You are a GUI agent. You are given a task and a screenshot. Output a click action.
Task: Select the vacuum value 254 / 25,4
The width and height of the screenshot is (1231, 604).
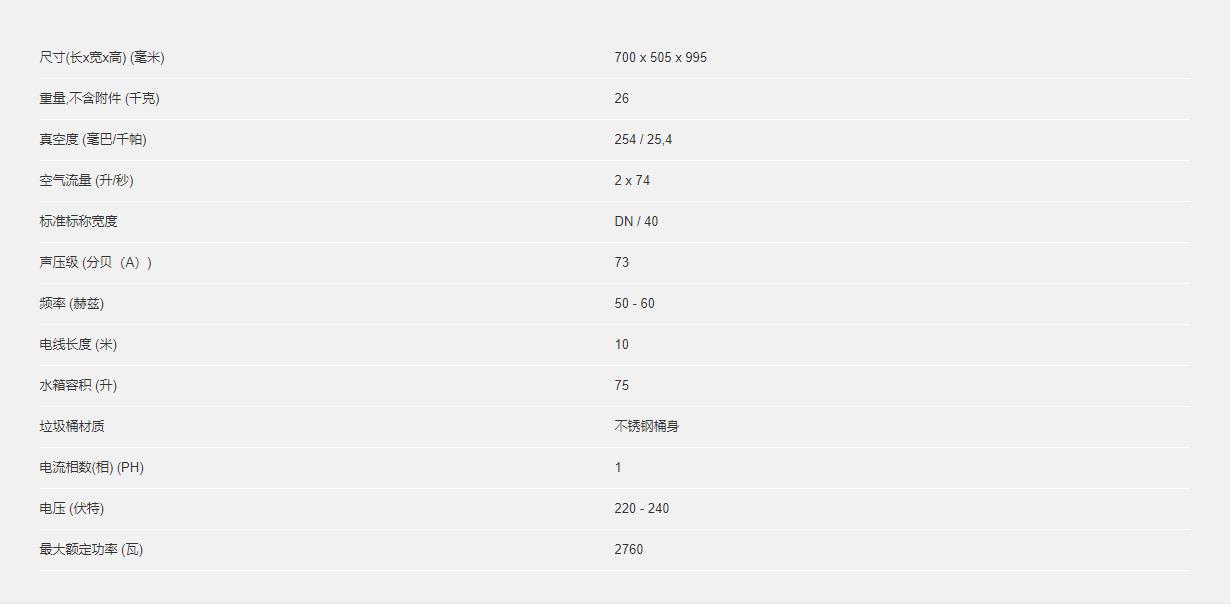pyautogui.click(x=643, y=139)
